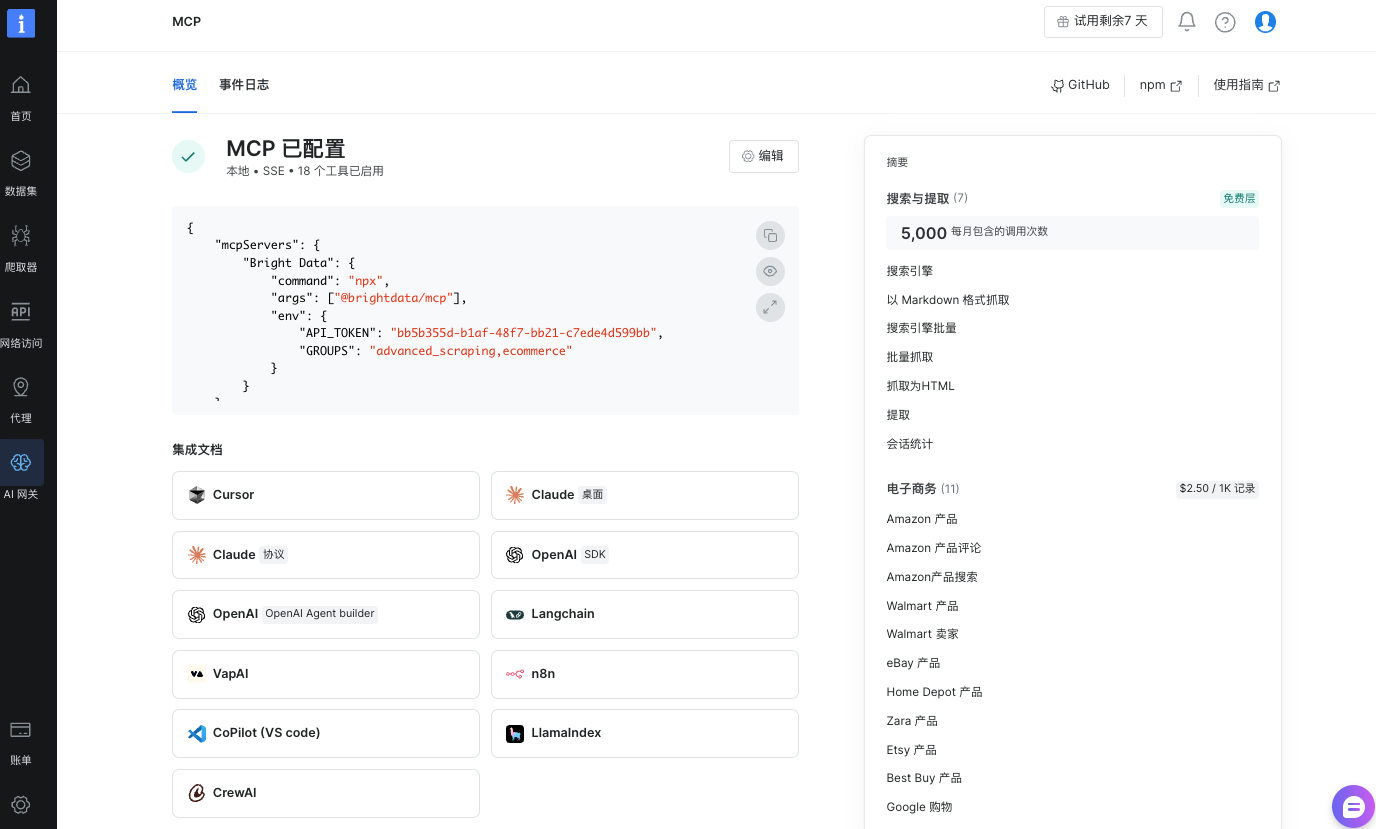Click the green MCP configured checkmark
Screen dimensions: 1376x829
coord(188,157)
